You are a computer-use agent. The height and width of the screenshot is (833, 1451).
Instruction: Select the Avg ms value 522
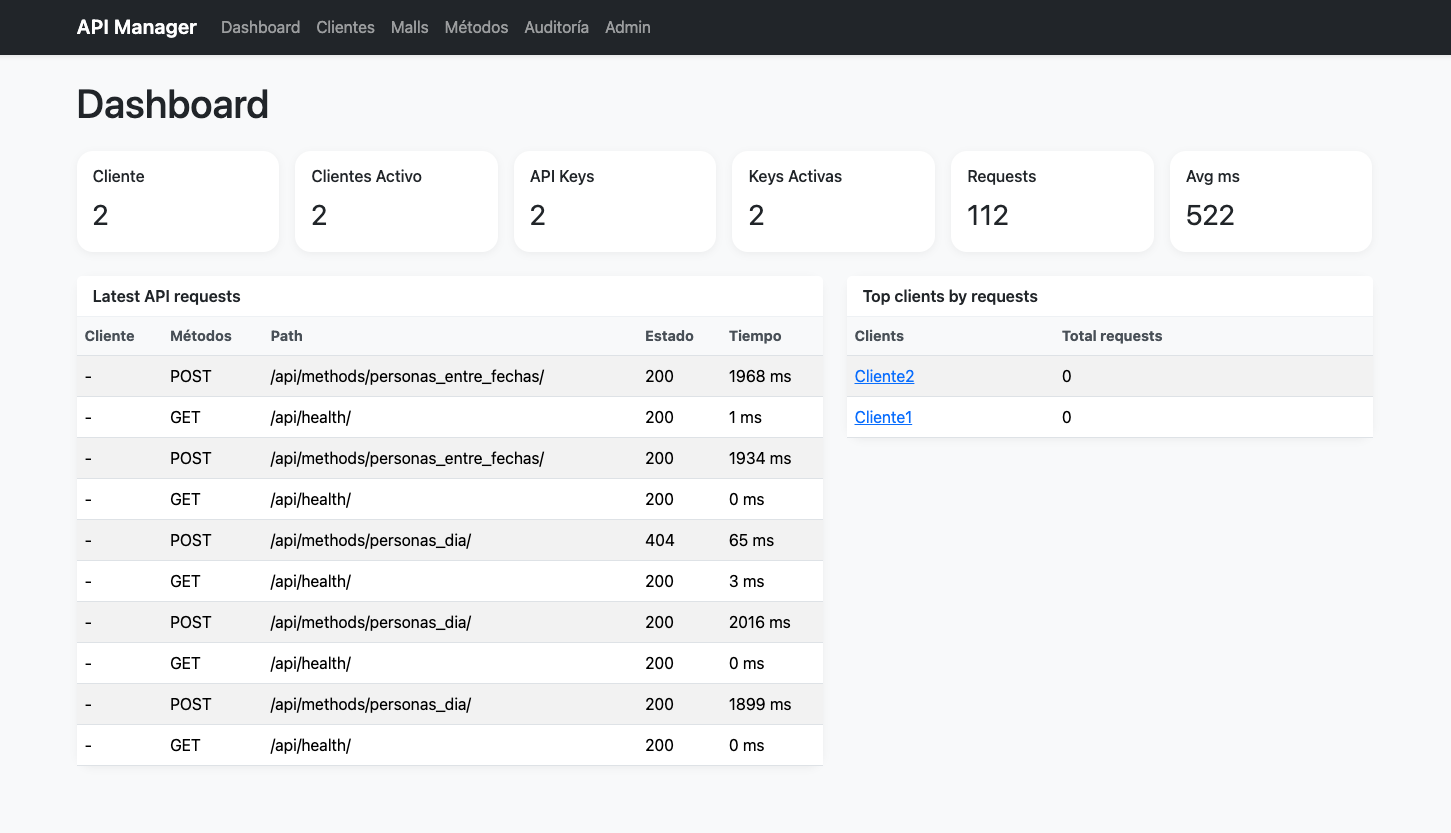[x=1210, y=215]
